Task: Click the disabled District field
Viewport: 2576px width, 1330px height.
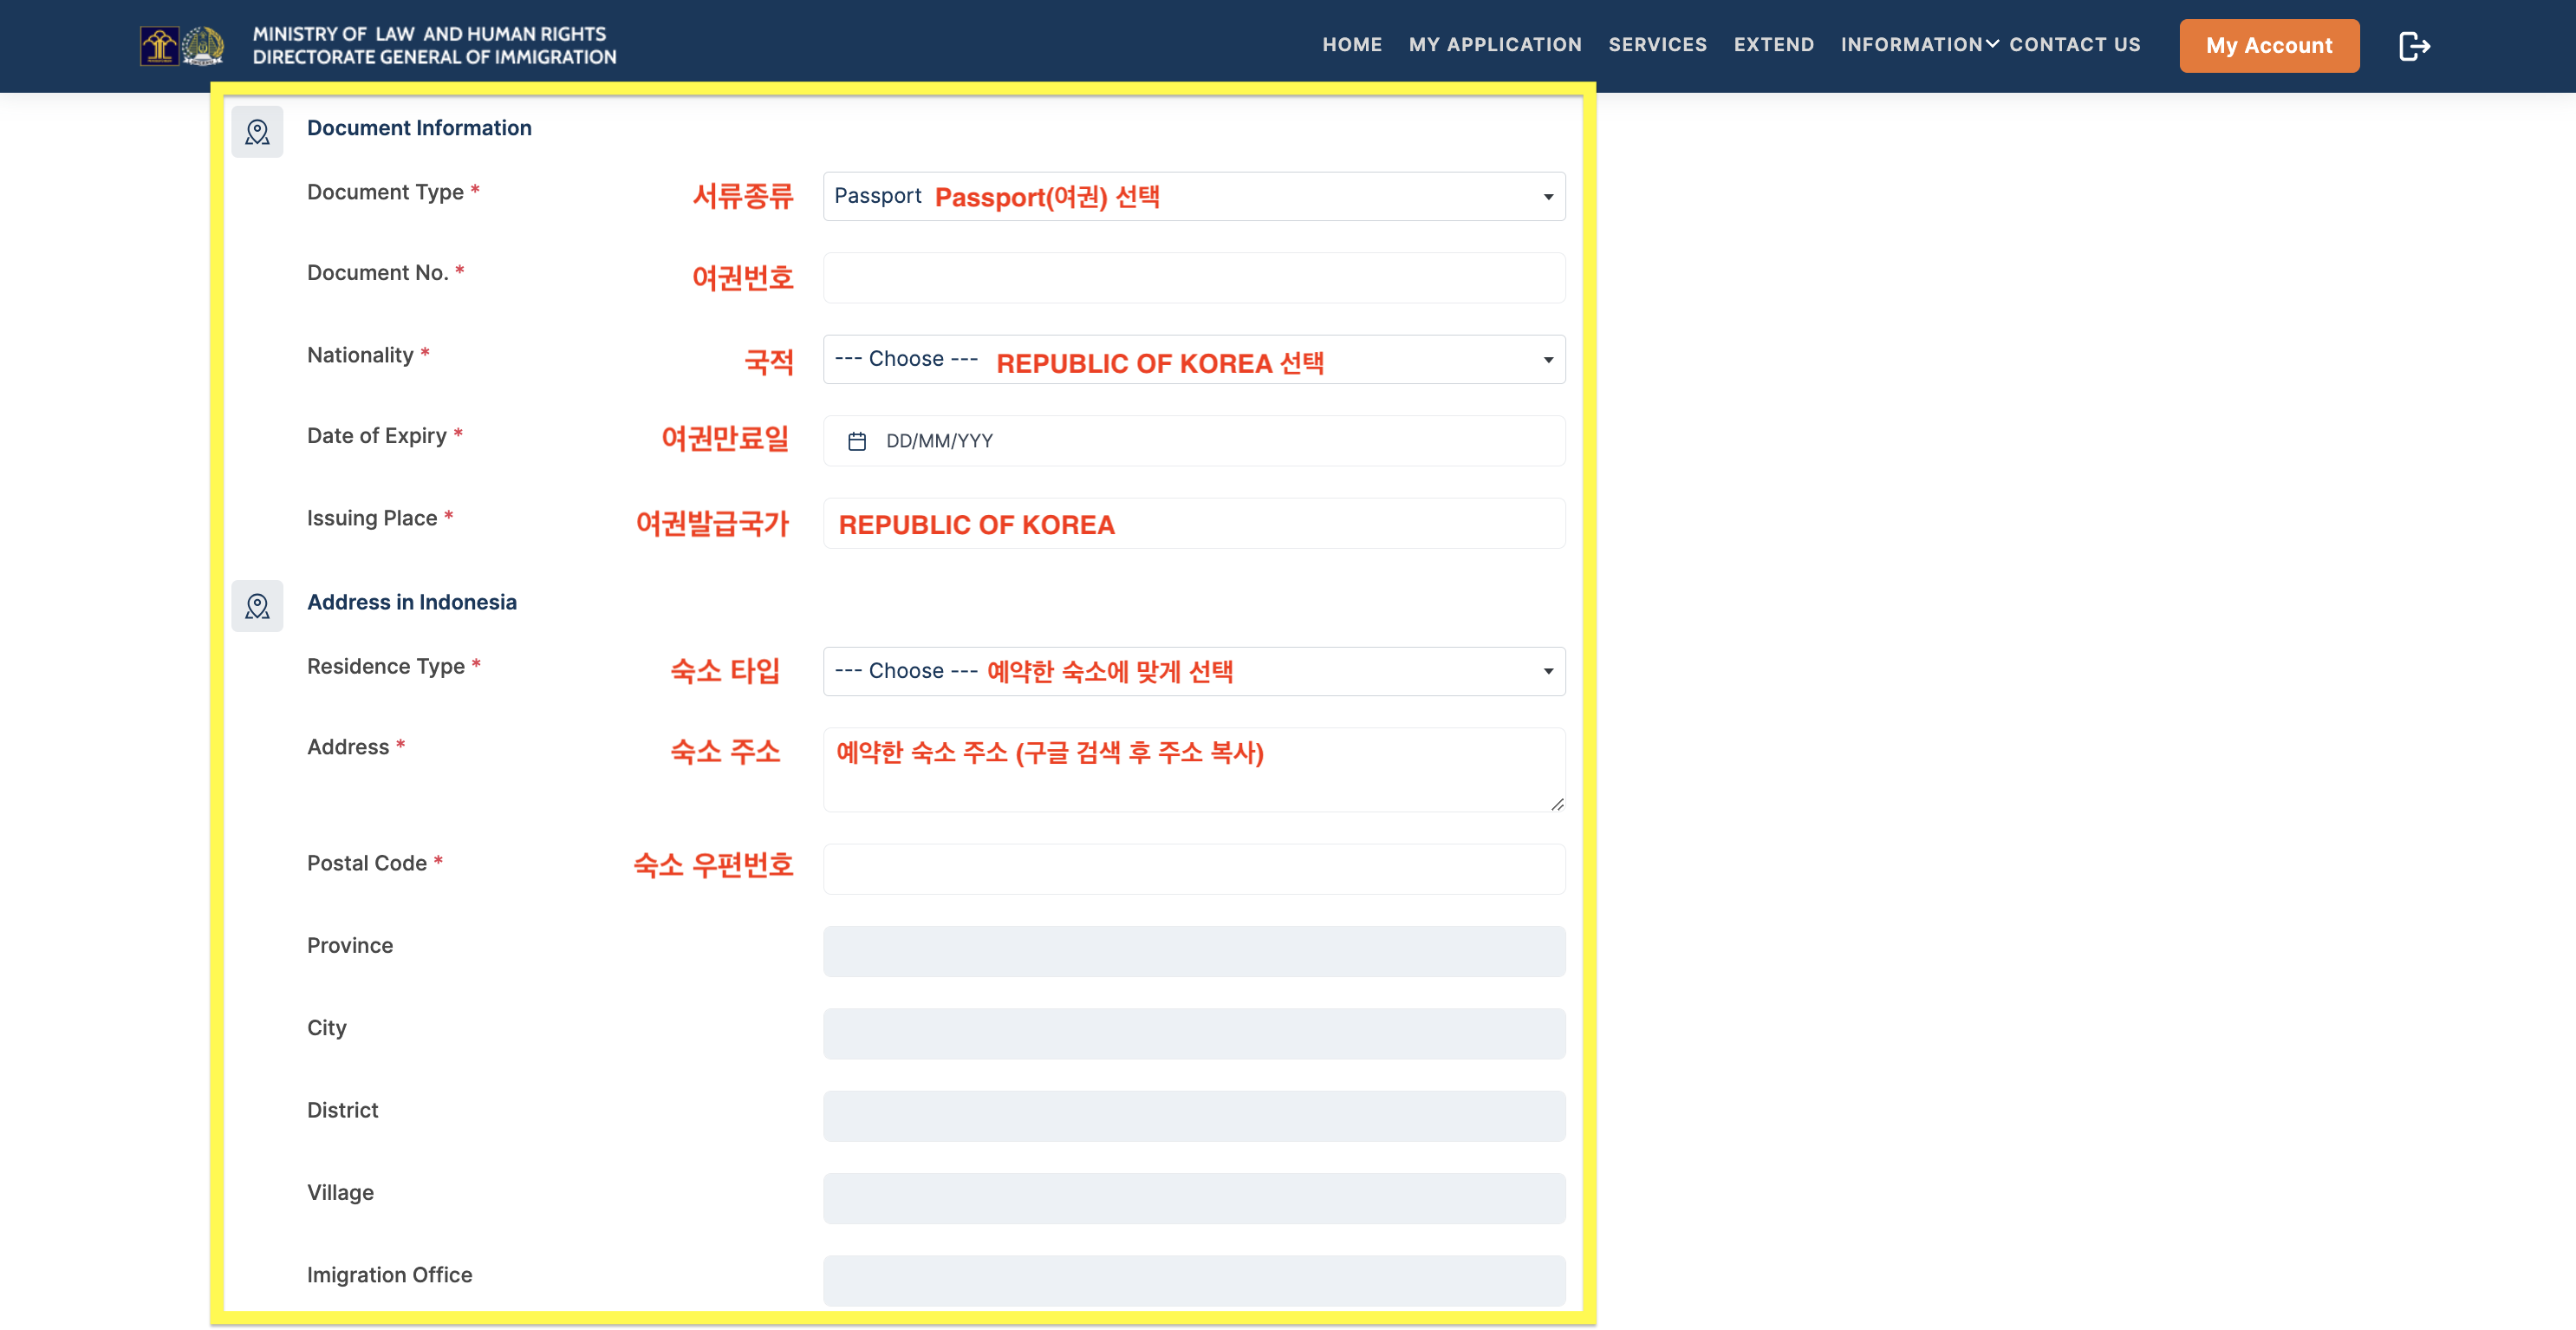Action: (x=1194, y=1116)
